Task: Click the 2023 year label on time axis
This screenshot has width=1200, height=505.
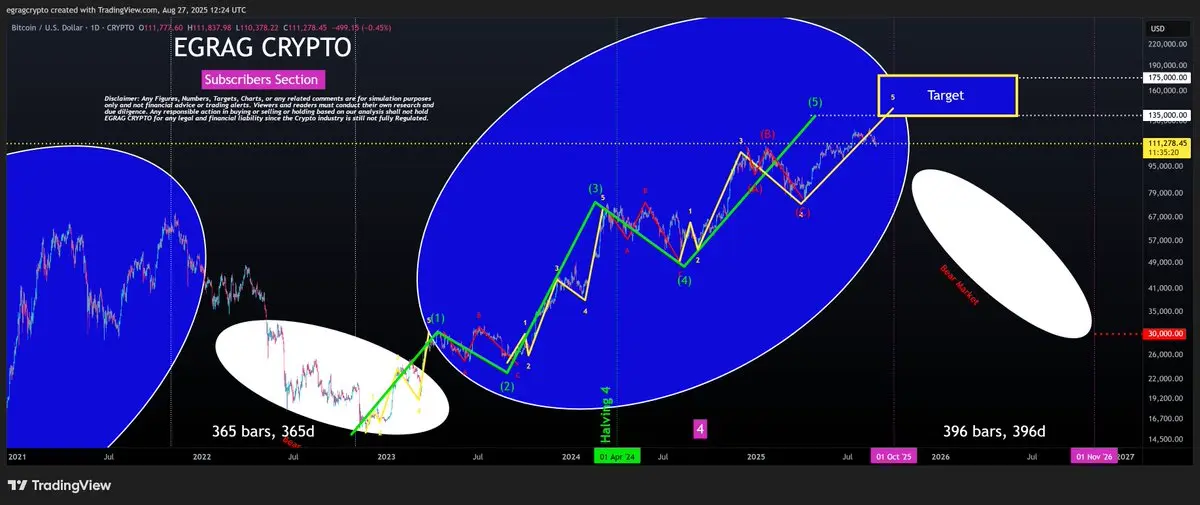Action: (386, 457)
